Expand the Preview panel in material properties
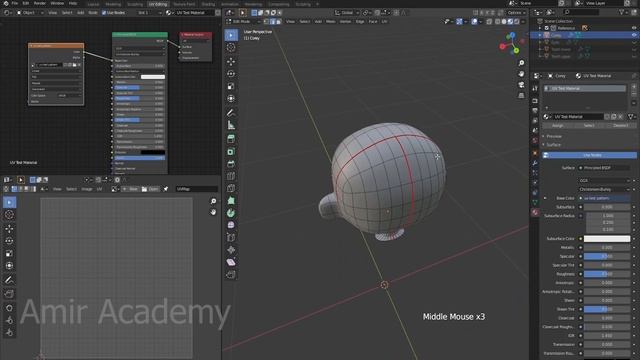640x360 pixels. 554,136
